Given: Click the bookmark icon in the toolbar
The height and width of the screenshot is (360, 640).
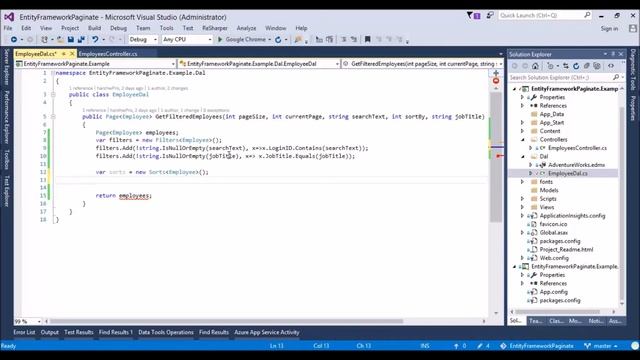Looking at the screenshot, I should point(367,40).
